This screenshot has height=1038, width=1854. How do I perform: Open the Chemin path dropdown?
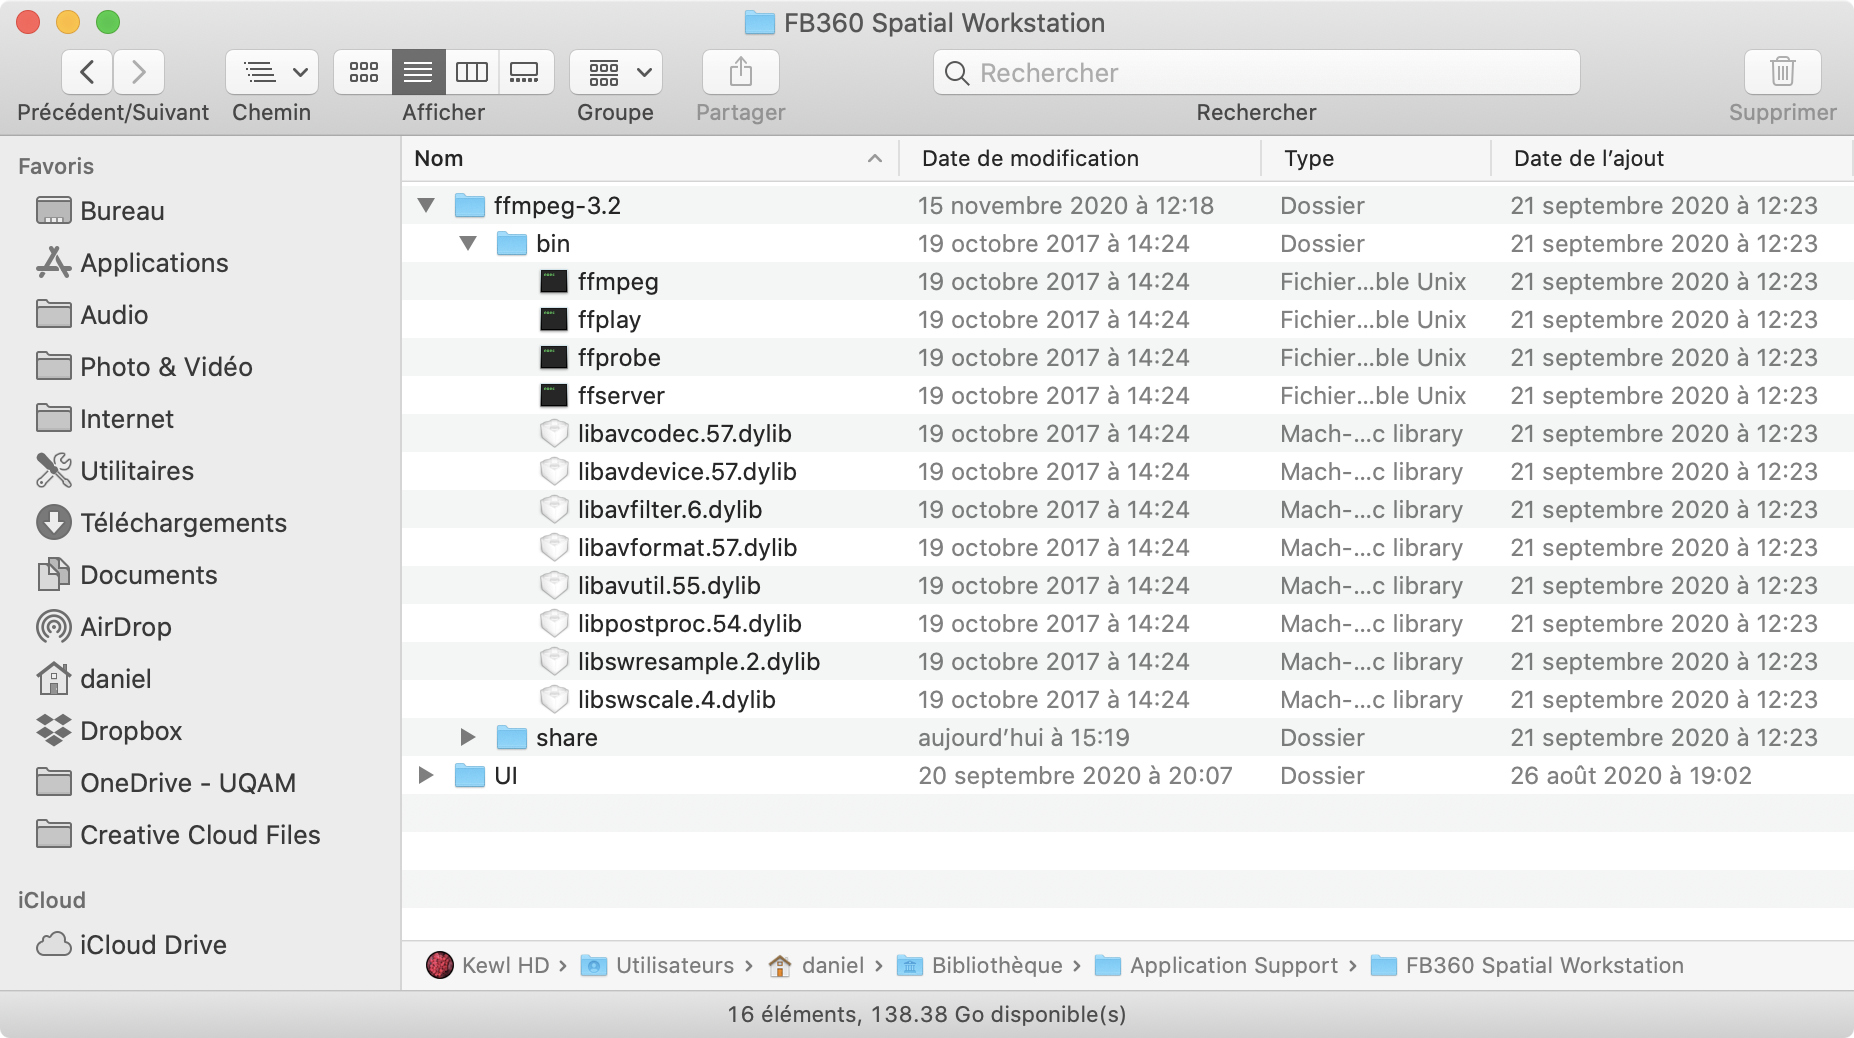[272, 72]
